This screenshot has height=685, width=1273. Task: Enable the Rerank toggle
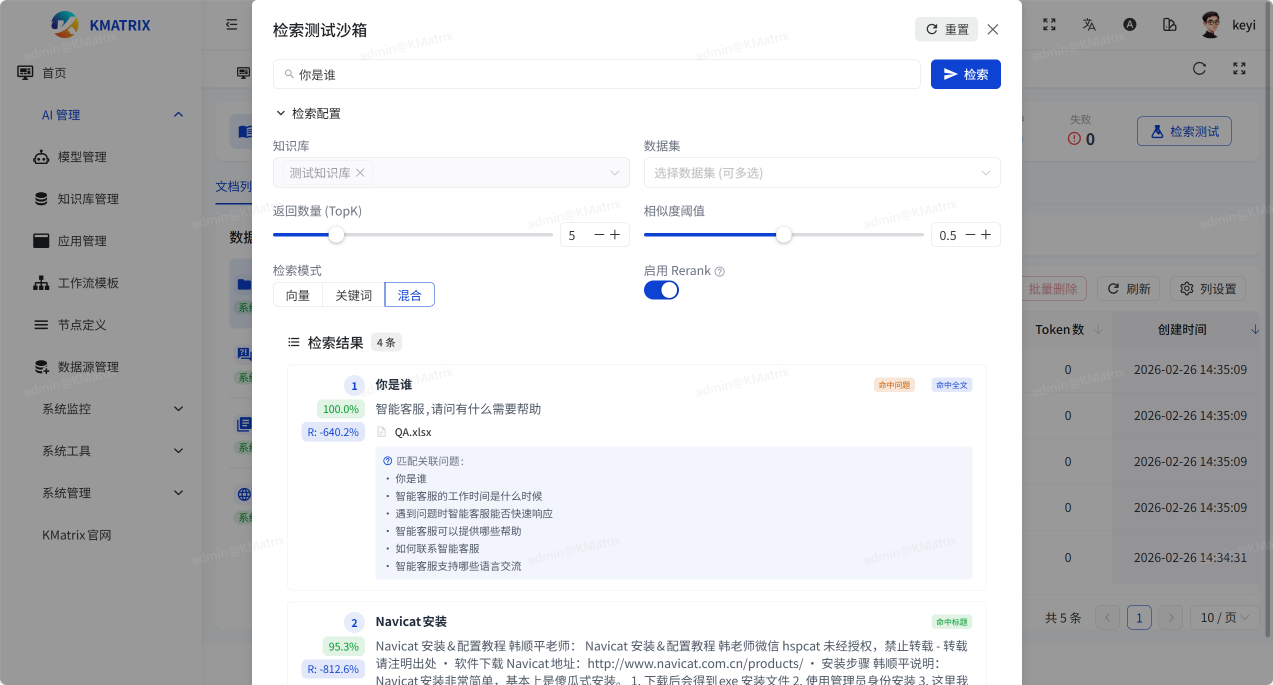tap(661, 288)
